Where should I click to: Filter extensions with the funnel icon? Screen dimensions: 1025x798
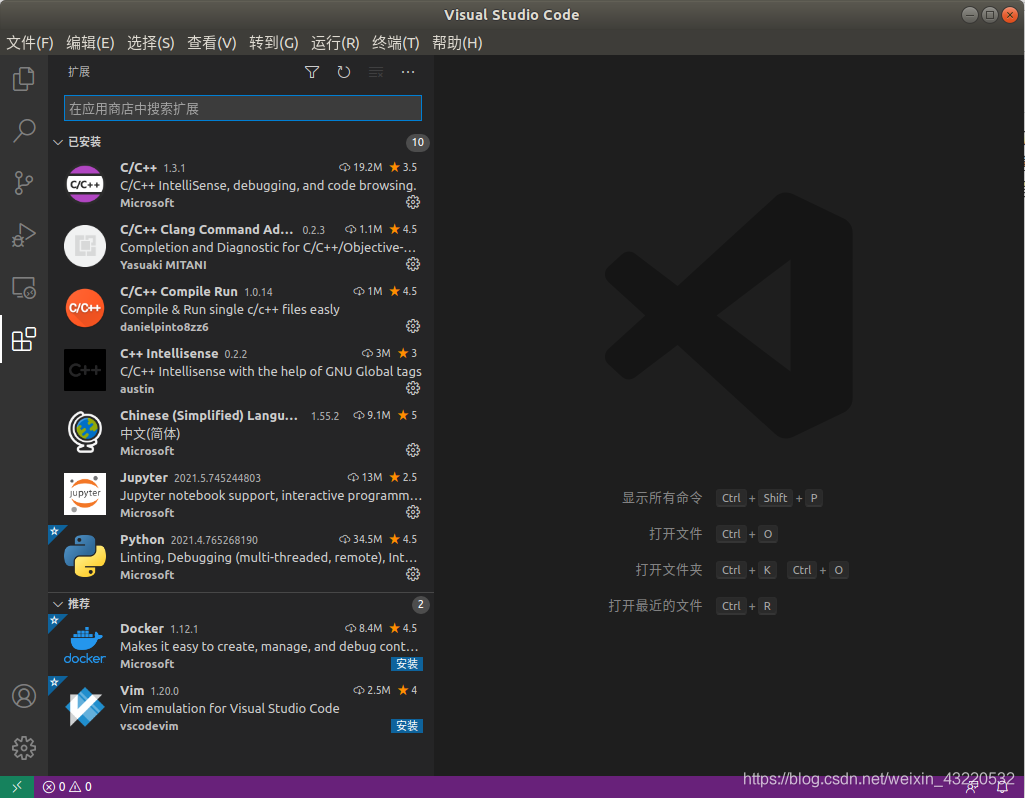click(x=312, y=72)
